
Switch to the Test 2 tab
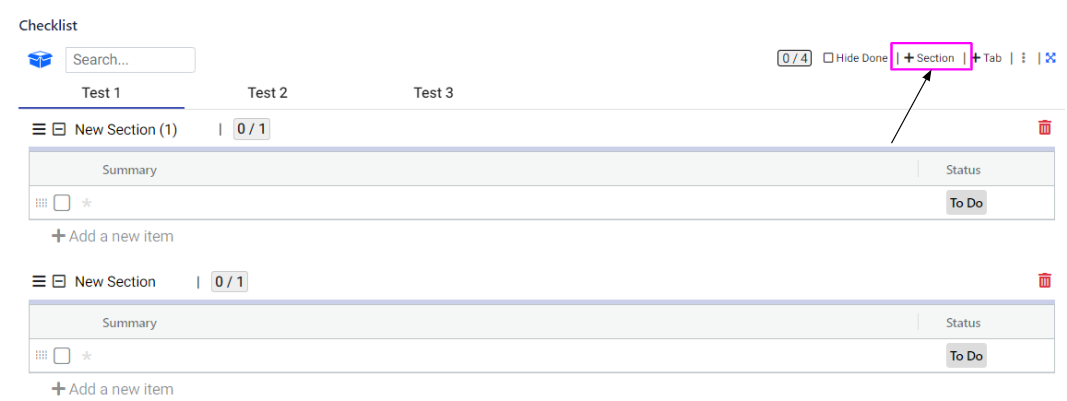click(268, 93)
